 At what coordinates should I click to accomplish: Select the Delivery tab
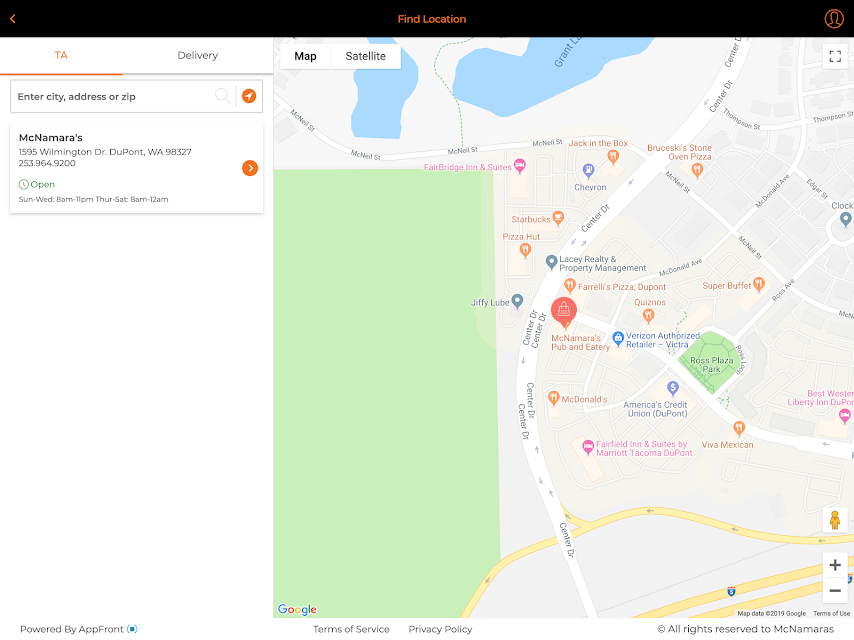click(198, 56)
